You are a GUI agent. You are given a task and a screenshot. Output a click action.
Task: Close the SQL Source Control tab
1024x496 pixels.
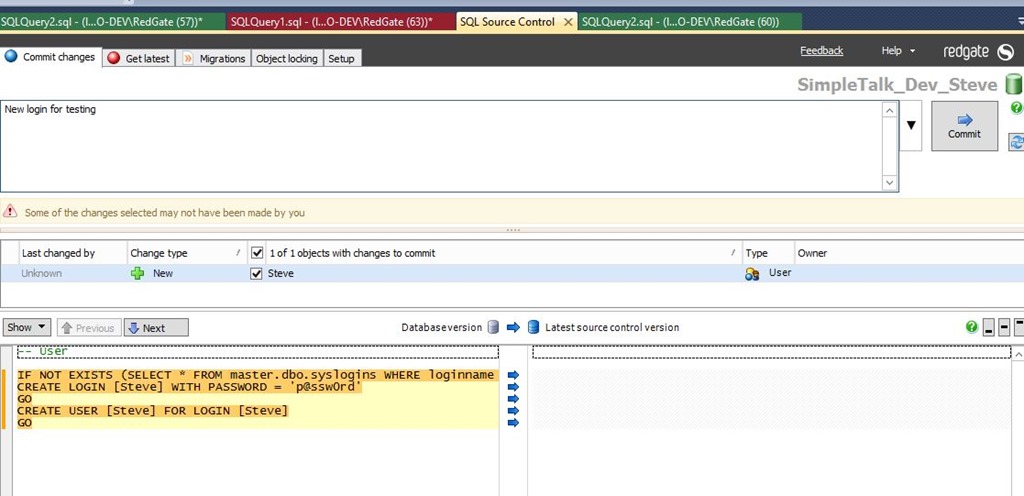pos(569,21)
